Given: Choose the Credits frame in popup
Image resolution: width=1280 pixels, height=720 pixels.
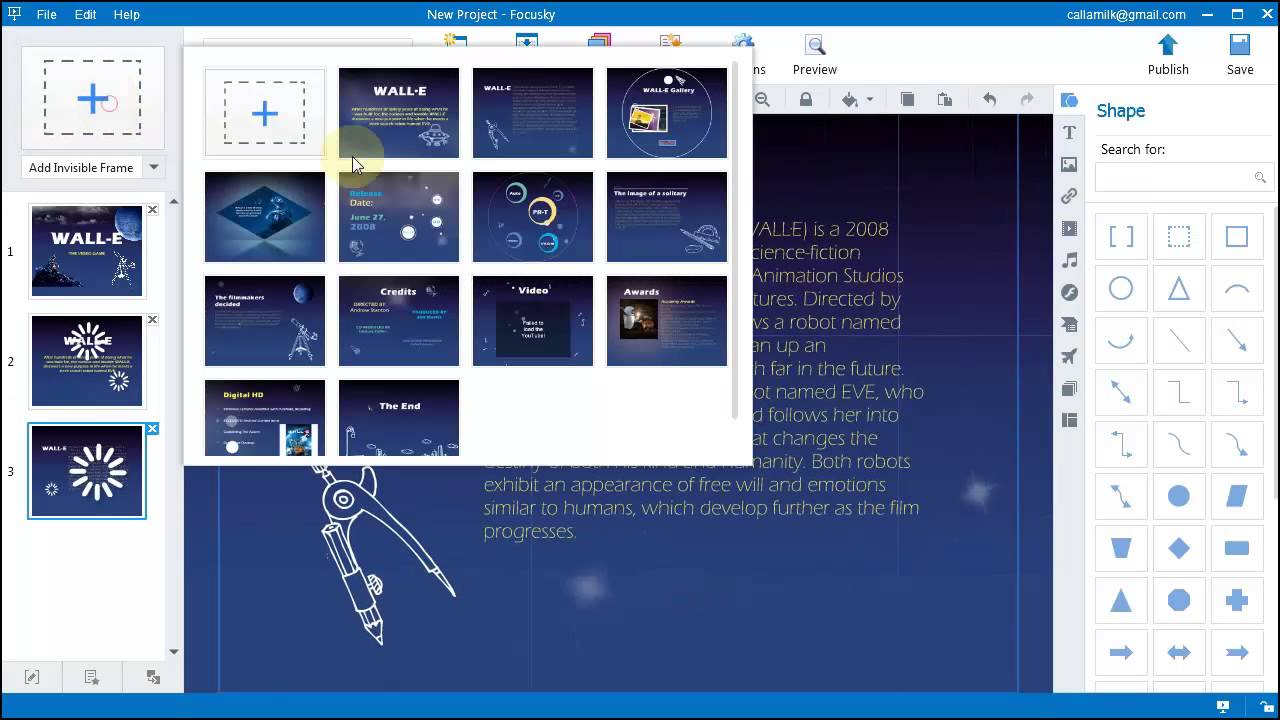Looking at the screenshot, I should tap(399, 321).
